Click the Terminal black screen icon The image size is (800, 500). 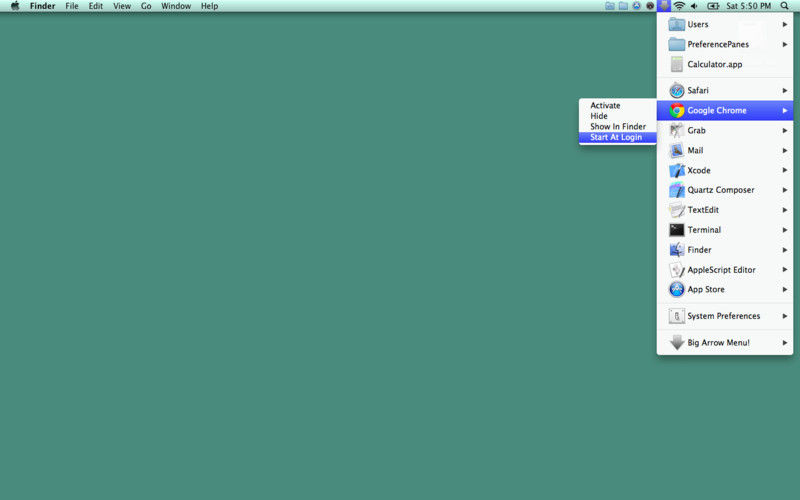coord(677,230)
